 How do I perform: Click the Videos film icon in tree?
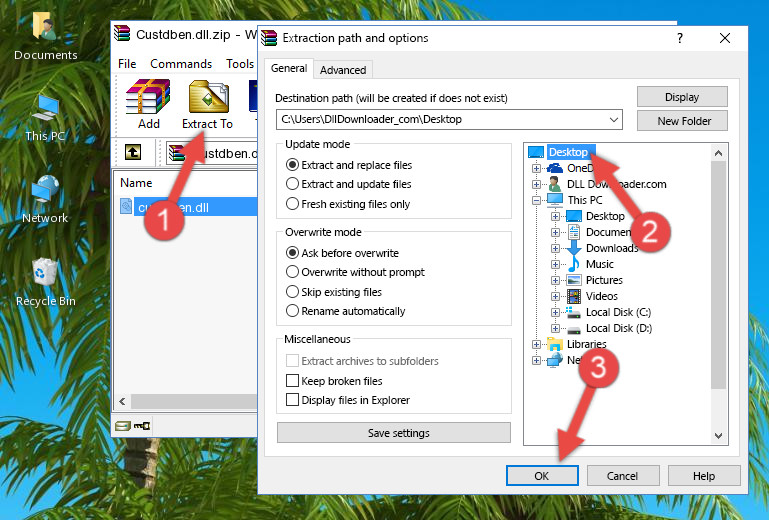click(x=573, y=296)
